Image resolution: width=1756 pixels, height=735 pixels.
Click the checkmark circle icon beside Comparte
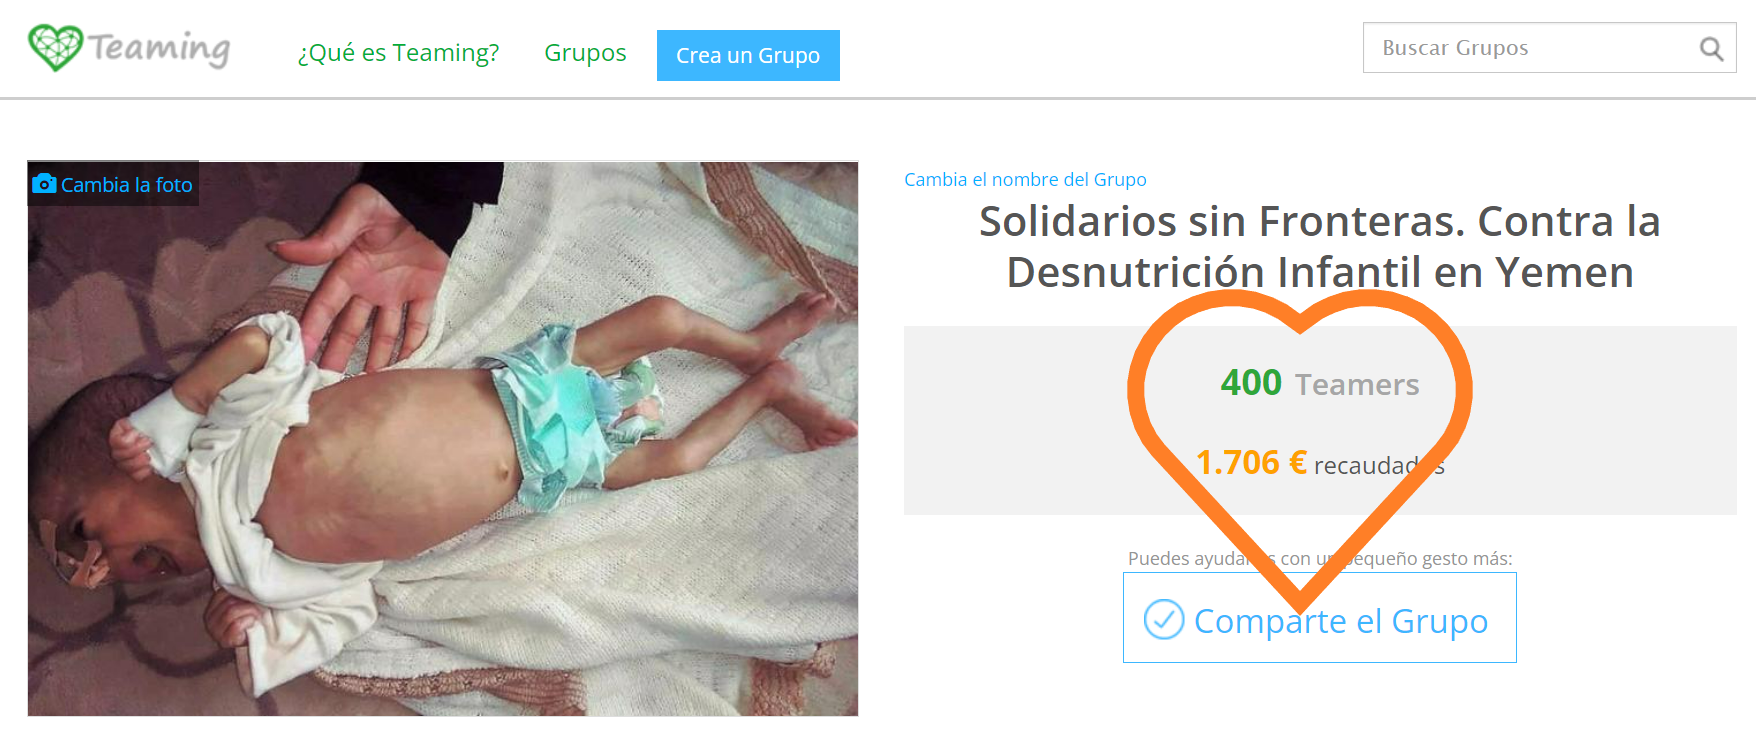1164,620
